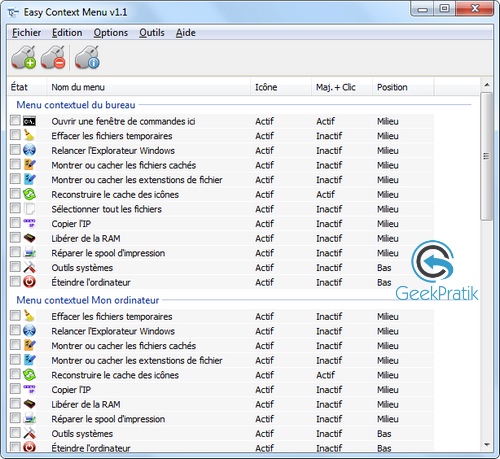This screenshot has width=500, height=459.
Task: Collapse the Menu contextuel Mon ordinateur group
Action: click(88, 300)
